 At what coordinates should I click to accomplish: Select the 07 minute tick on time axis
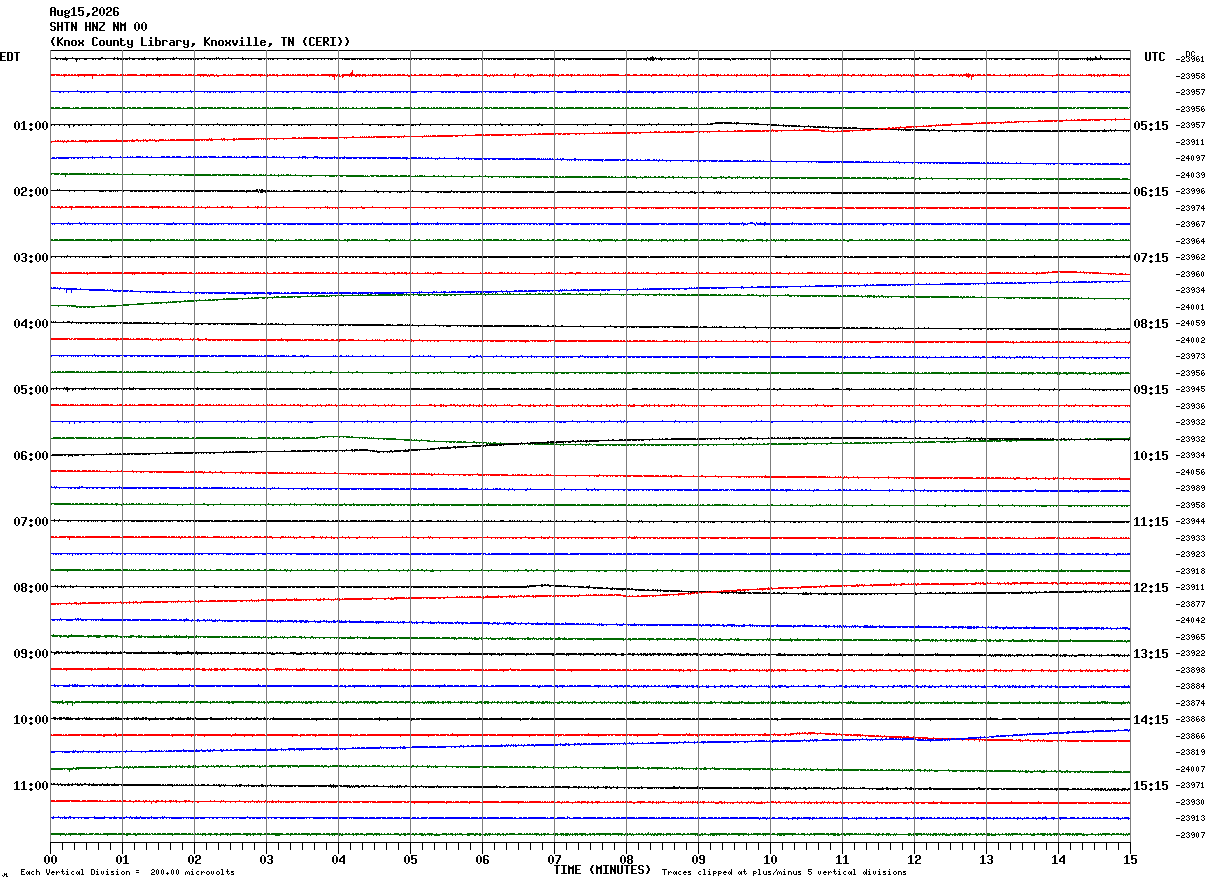click(x=554, y=859)
